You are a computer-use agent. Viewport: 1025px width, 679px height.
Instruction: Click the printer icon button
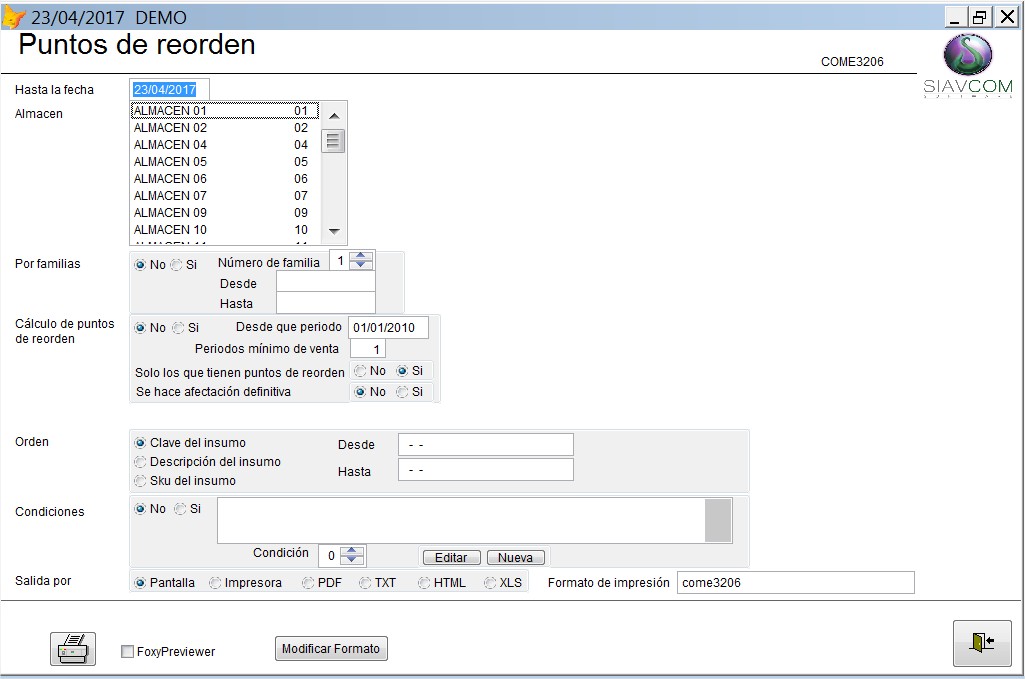[x=73, y=649]
